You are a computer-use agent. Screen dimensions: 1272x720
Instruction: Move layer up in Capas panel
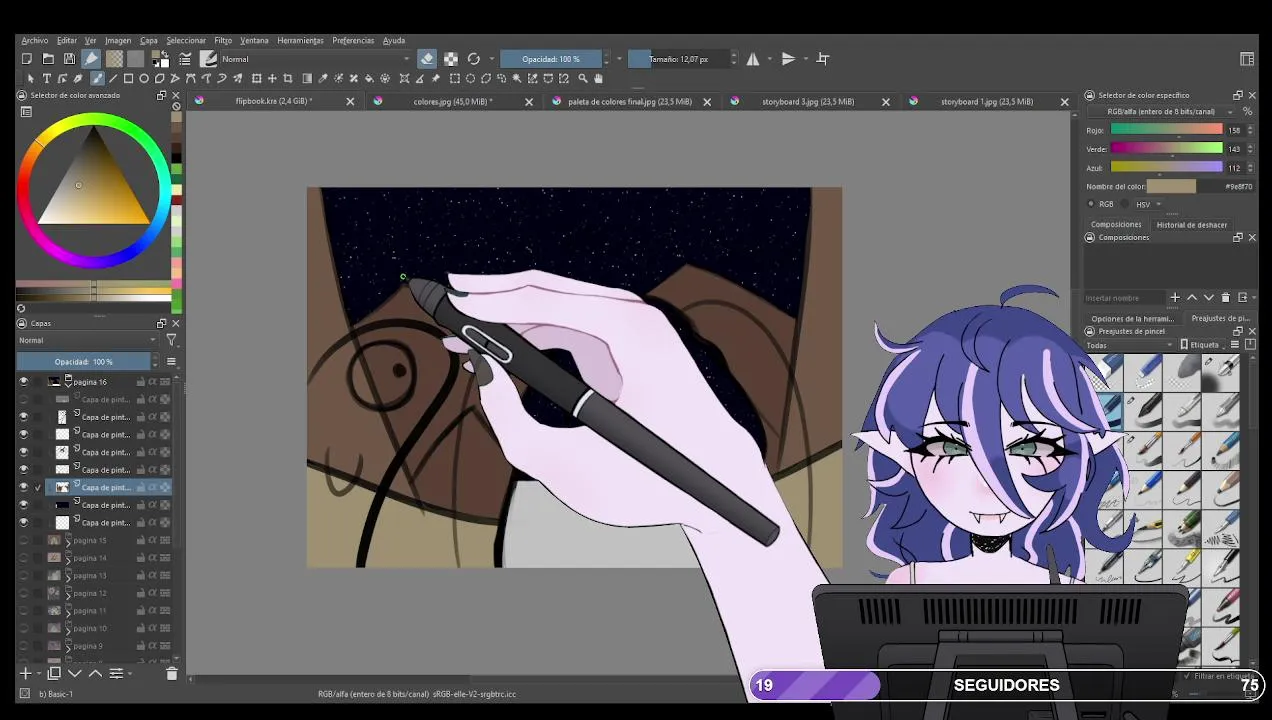click(x=95, y=674)
